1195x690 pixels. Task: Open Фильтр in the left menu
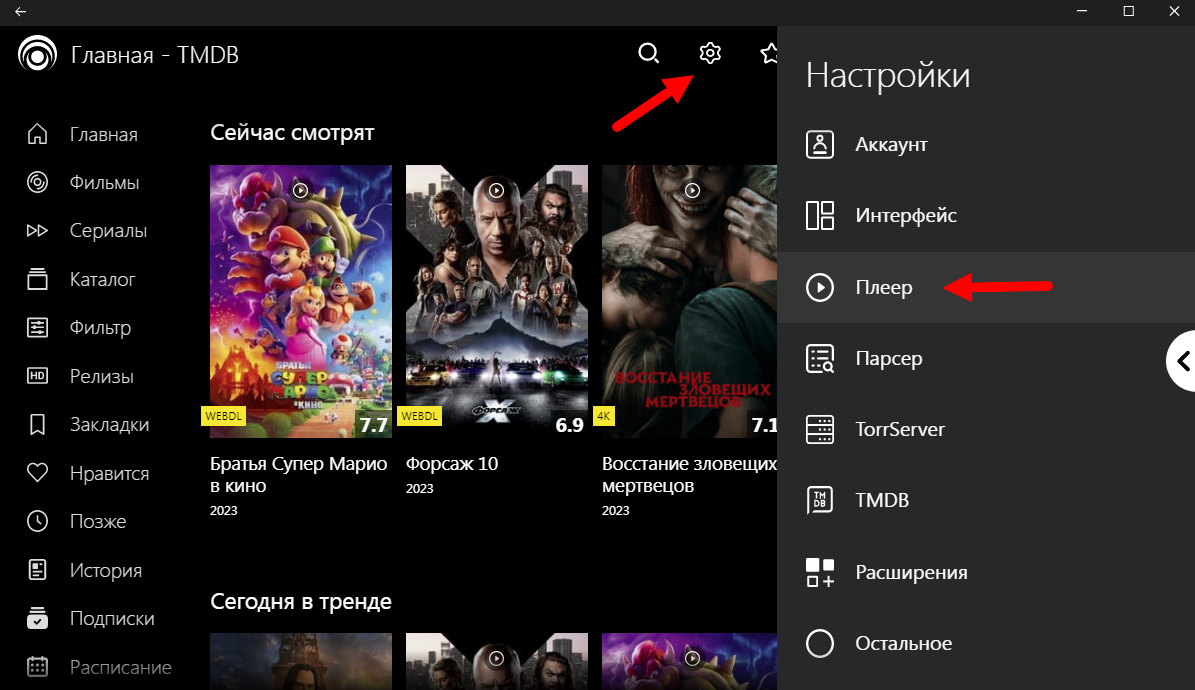[100, 327]
